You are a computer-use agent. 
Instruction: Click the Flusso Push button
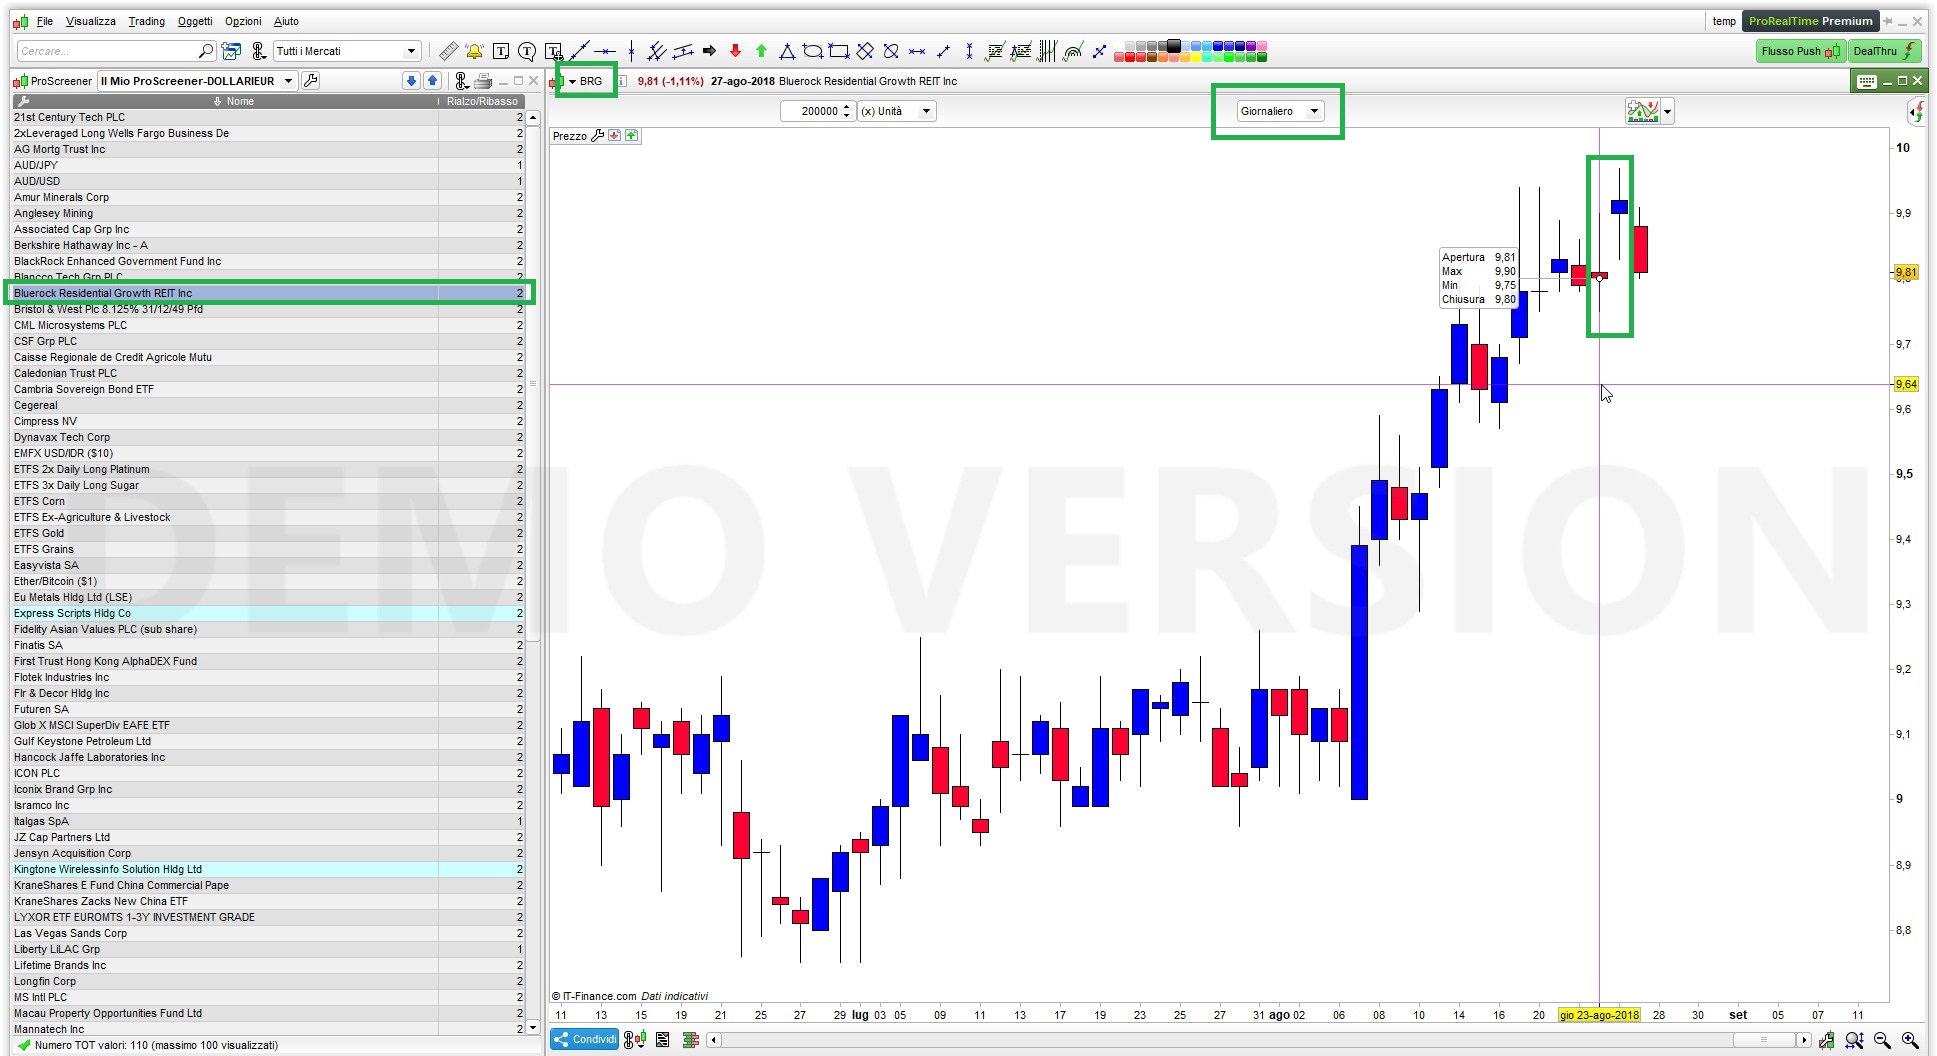point(1801,51)
